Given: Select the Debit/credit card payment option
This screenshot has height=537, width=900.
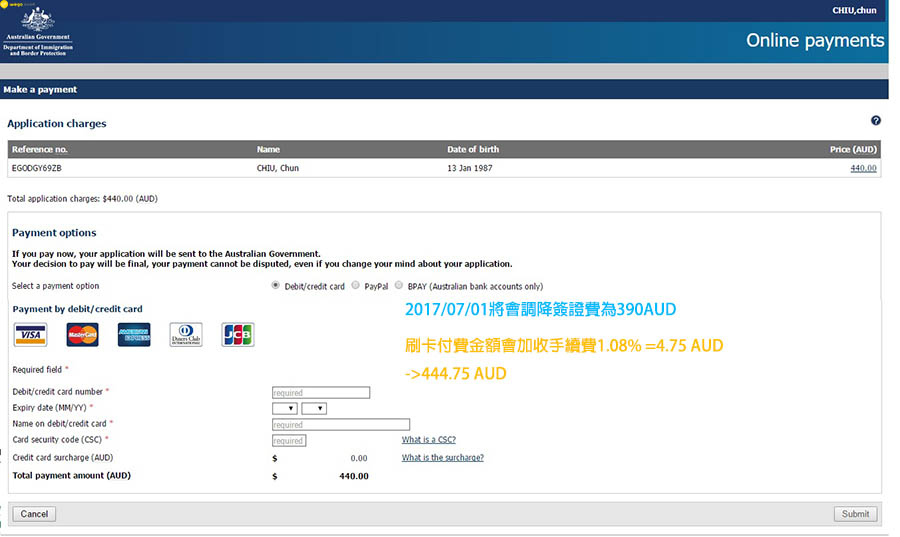Looking at the screenshot, I should (x=276, y=286).
